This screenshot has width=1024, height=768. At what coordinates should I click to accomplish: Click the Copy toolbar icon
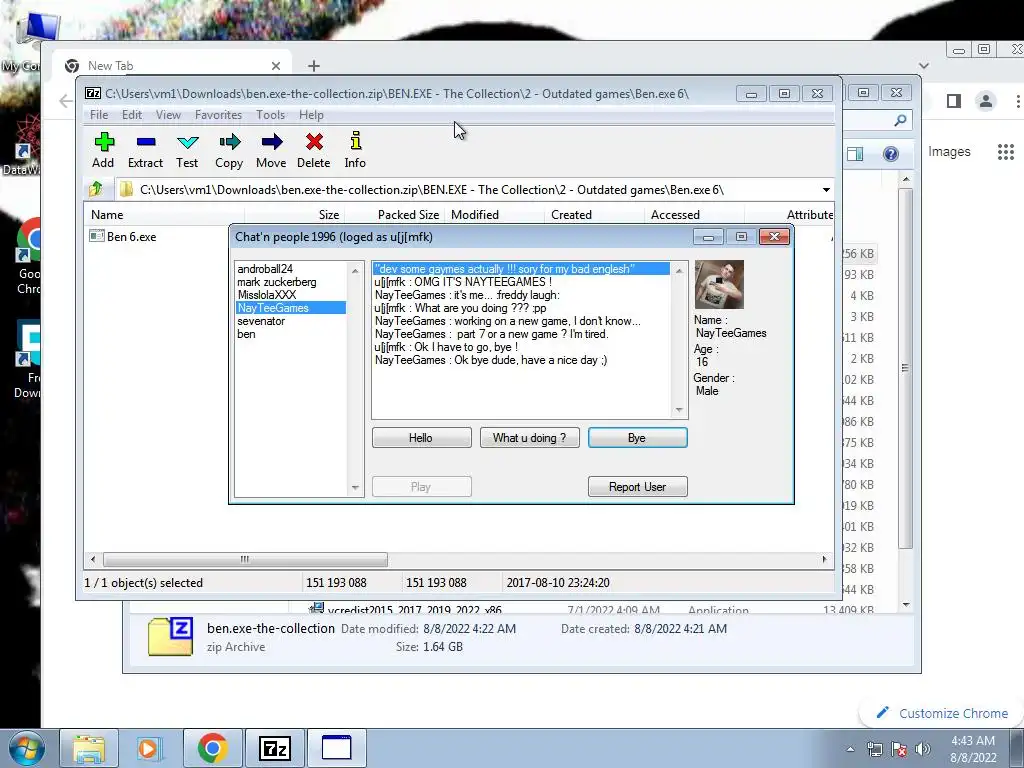pyautogui.click(x=229, y=142)
